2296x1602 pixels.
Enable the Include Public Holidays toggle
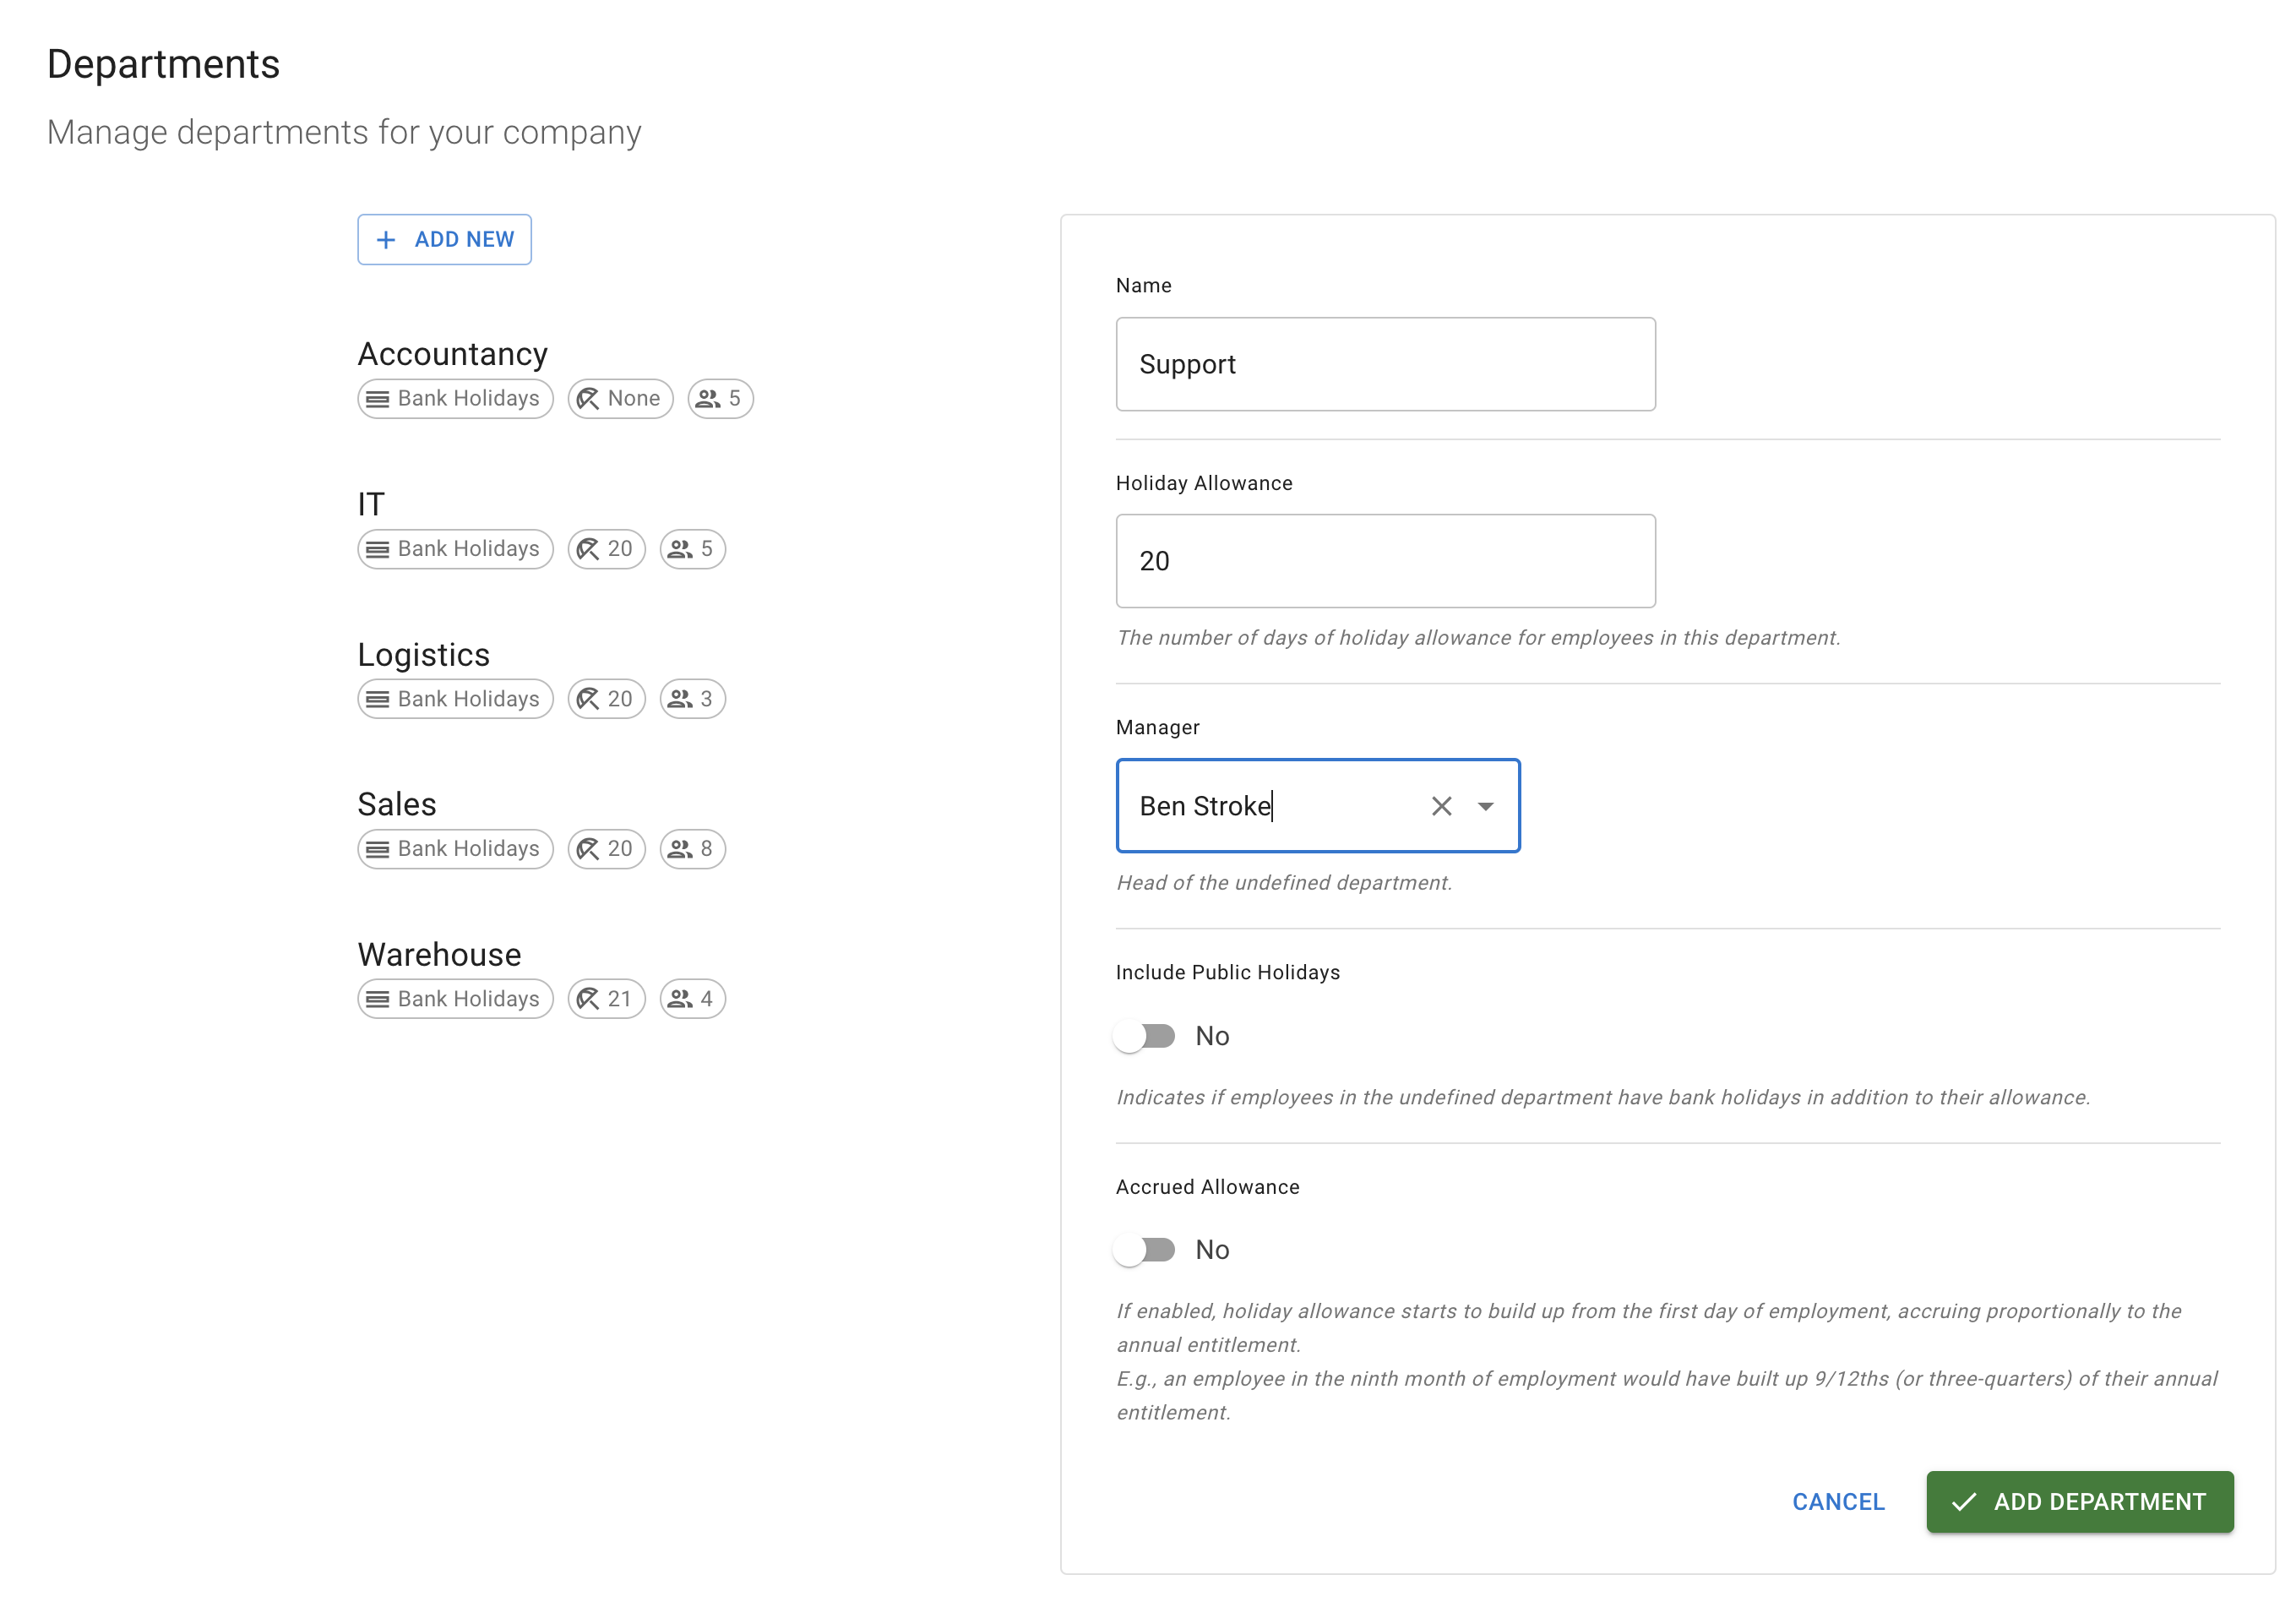click(1146, 1036)
